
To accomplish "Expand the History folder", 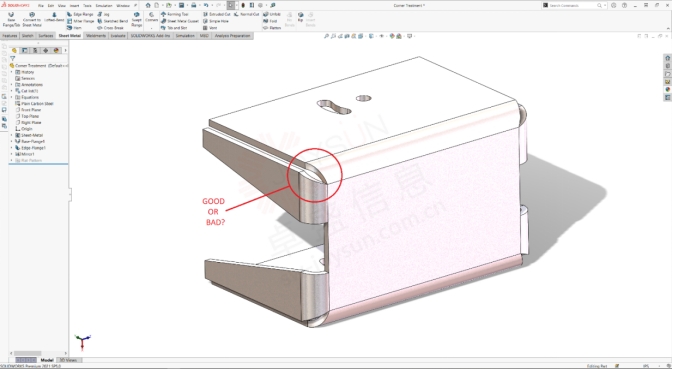I will click(12, 72).
